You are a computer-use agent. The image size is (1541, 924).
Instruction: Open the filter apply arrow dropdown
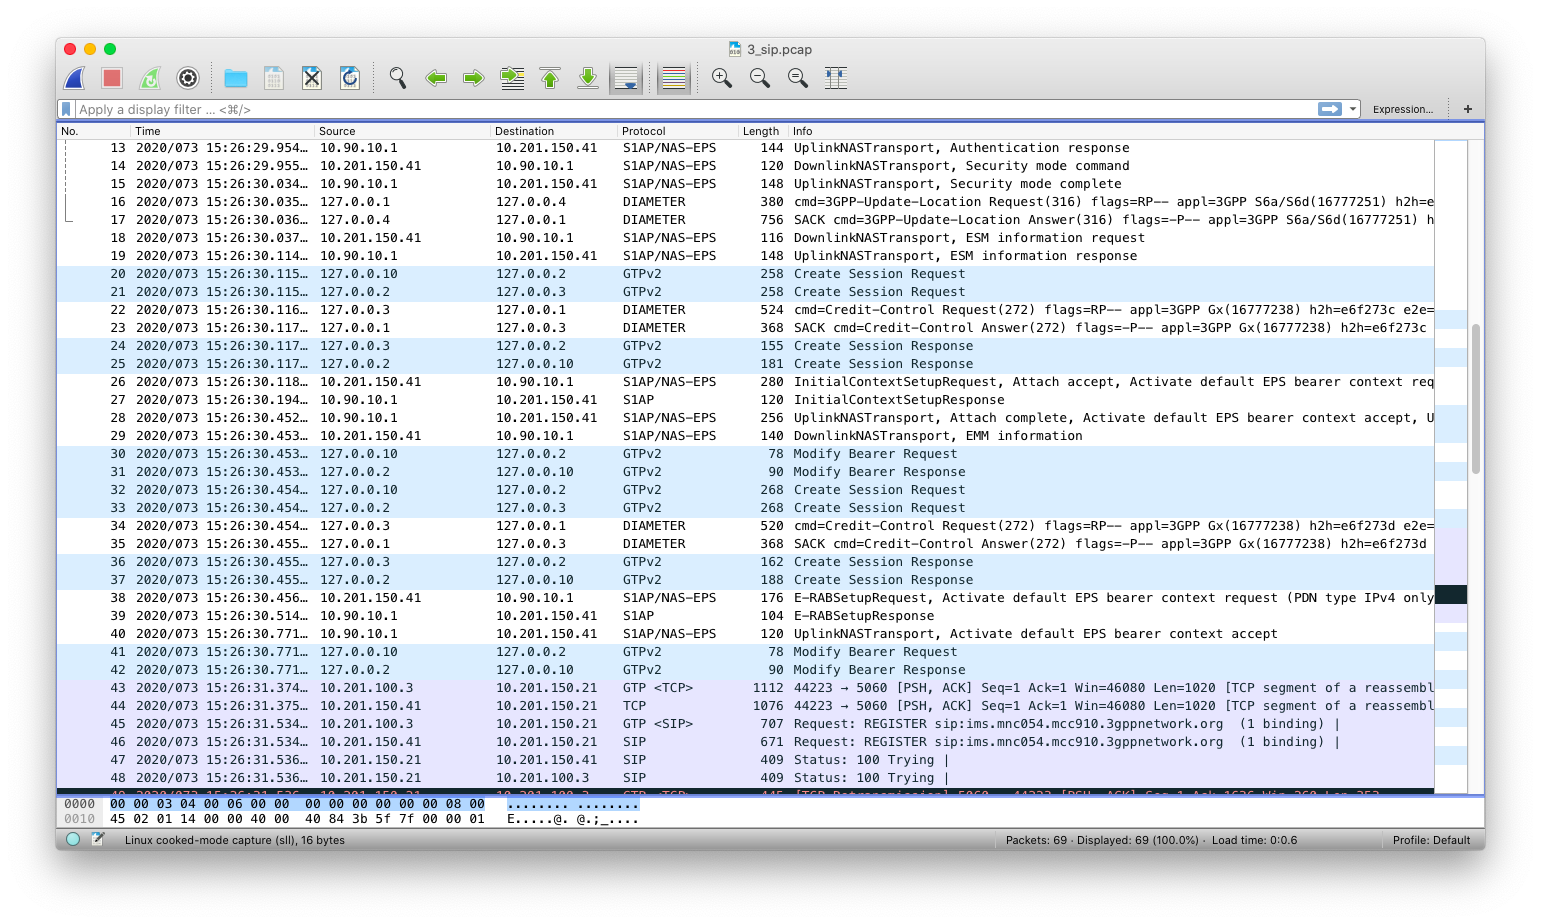(x=1352, y=109)
